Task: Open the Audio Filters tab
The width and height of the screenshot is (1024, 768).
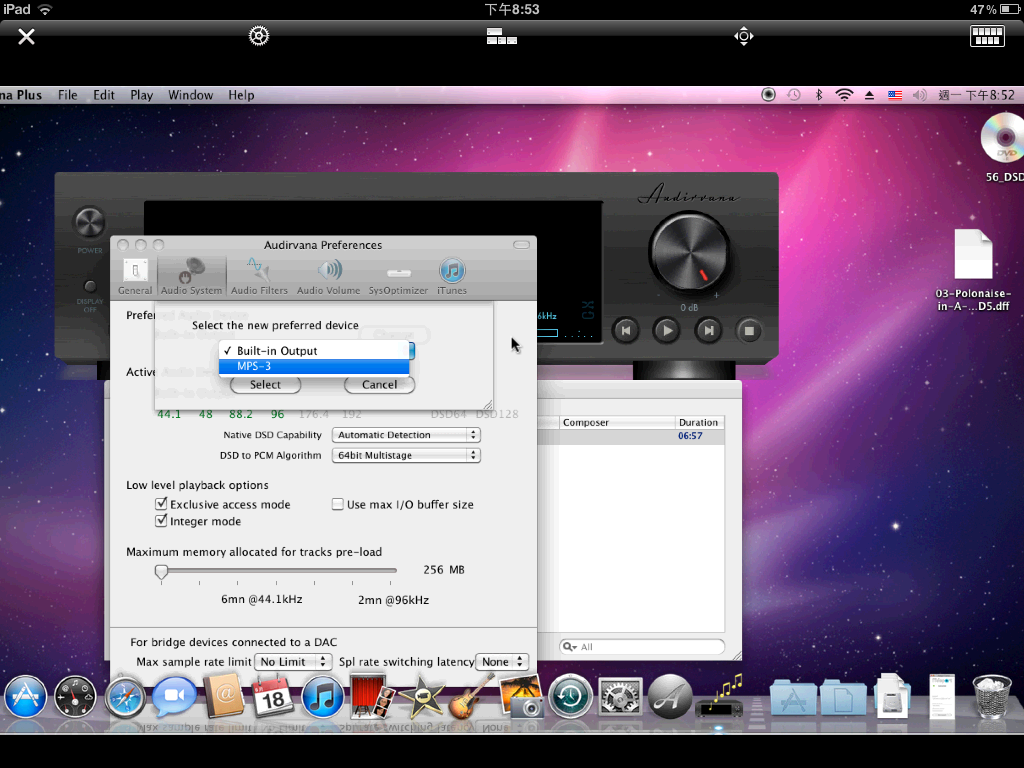Action: (x=259, y=276)
